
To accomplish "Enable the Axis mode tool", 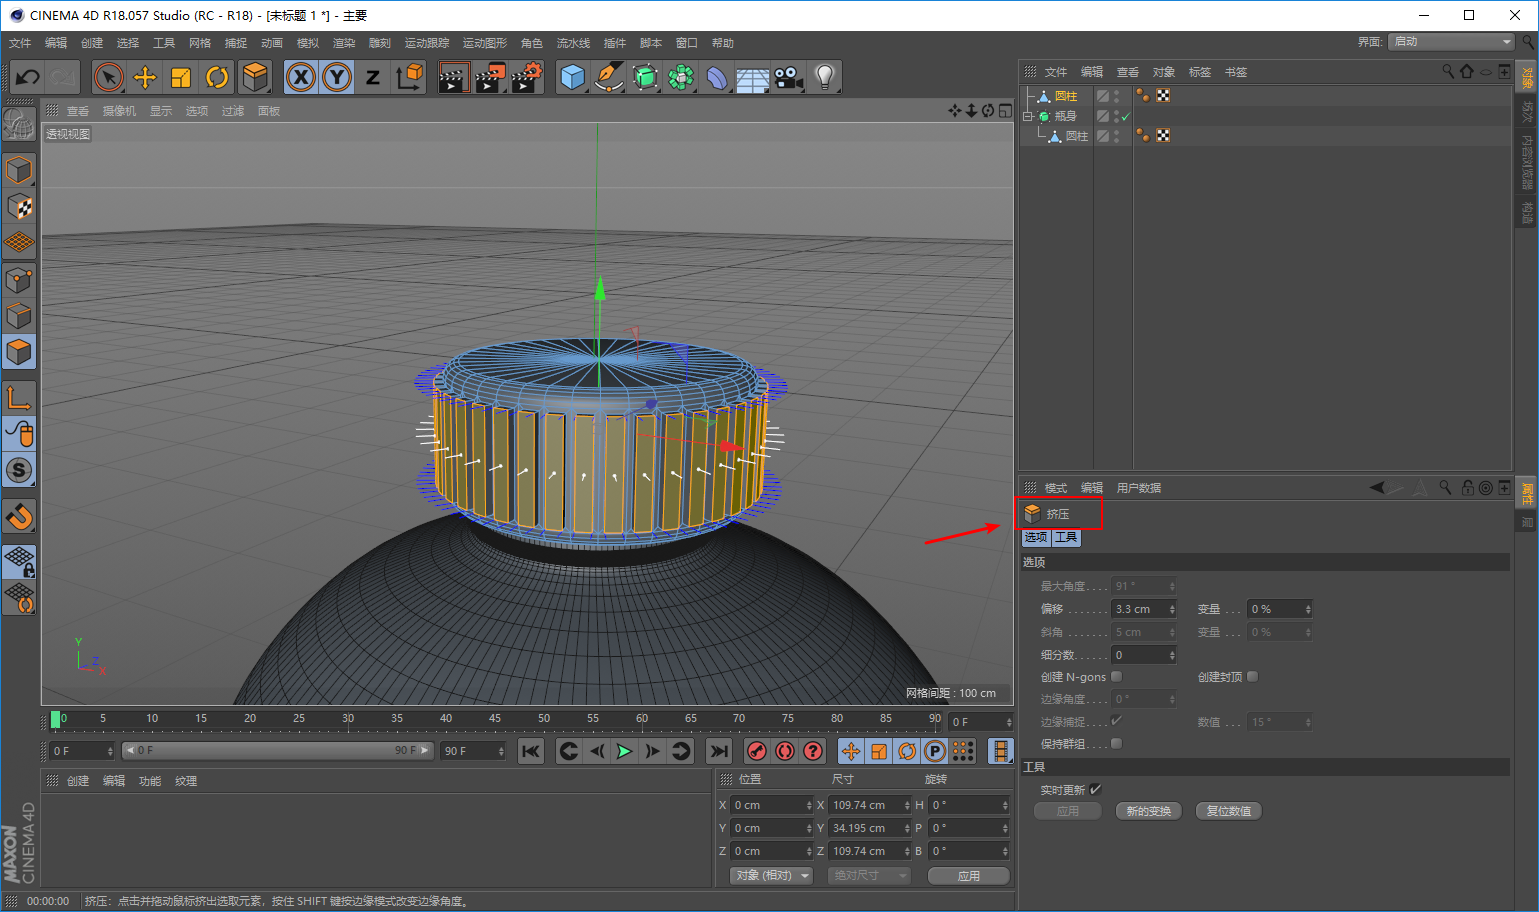I will click(x=19, y=398).
